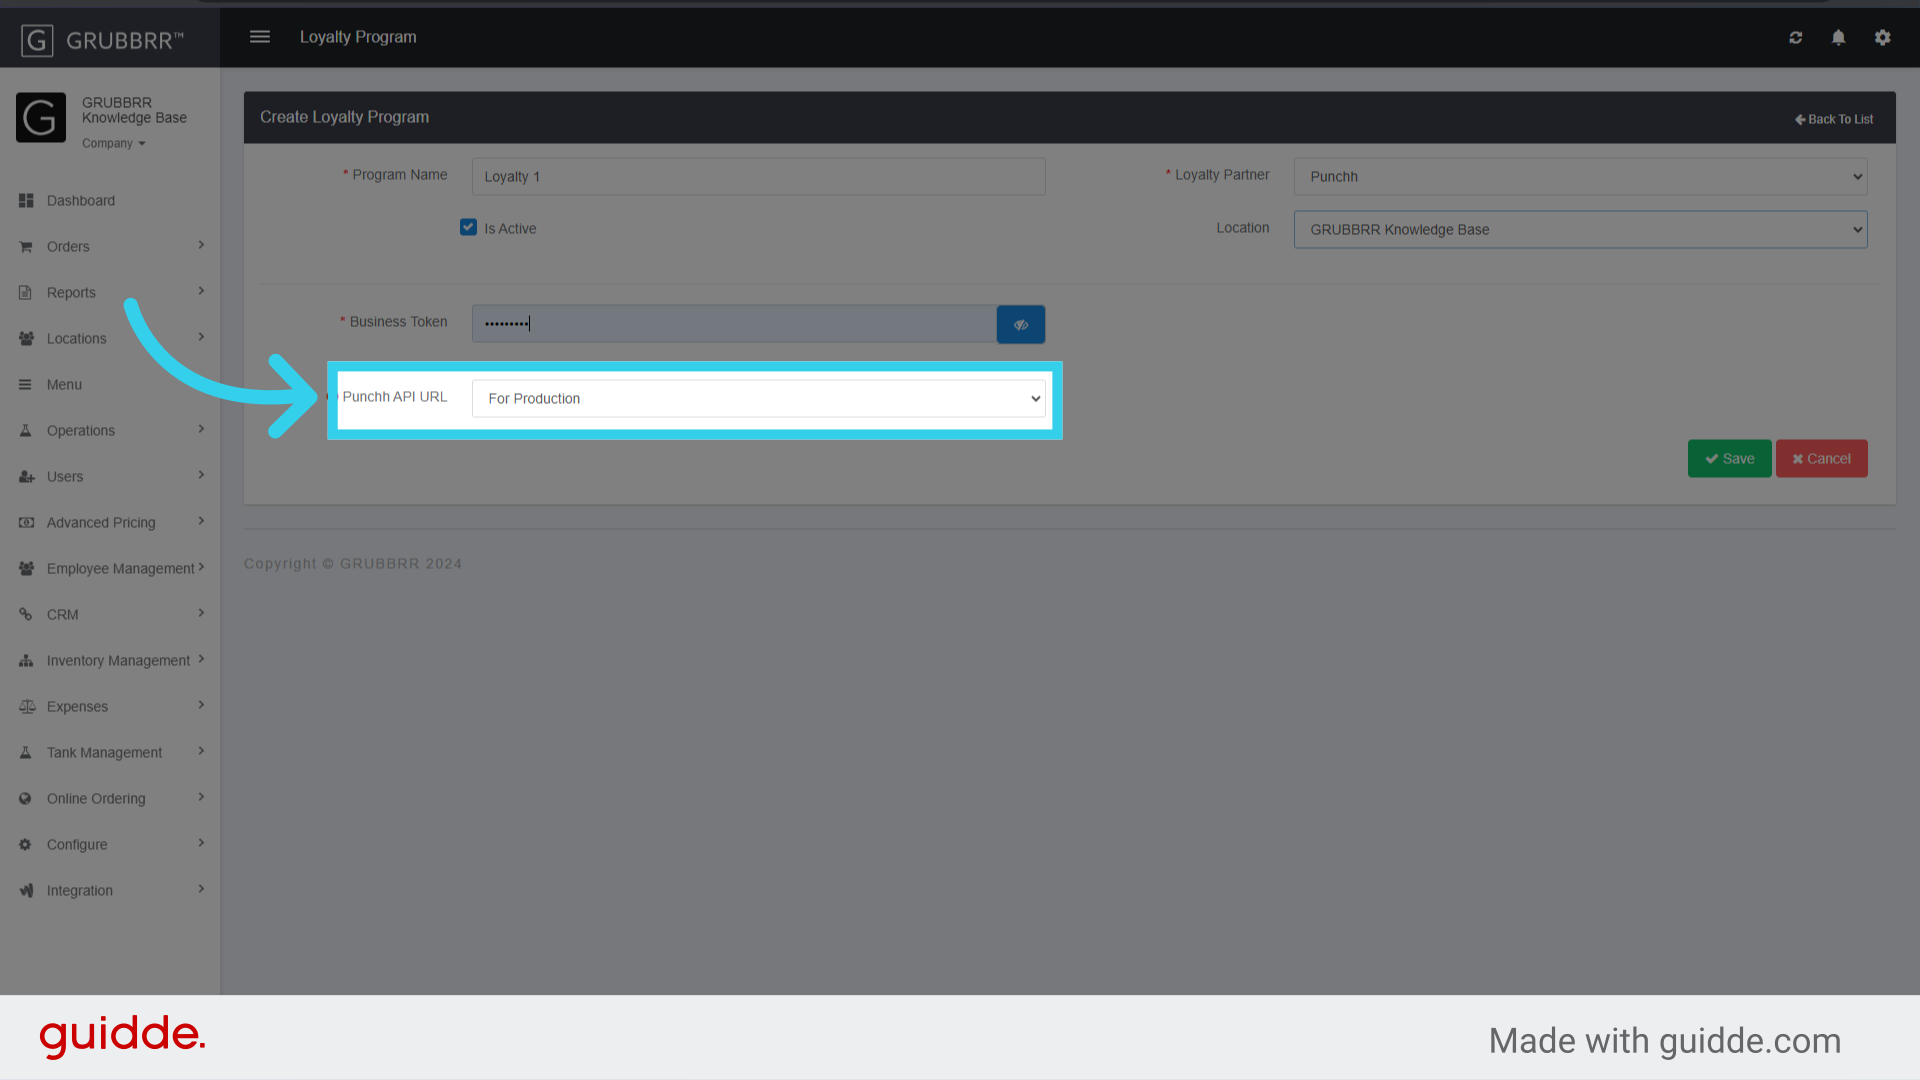
Task: Open the Location dropdown
Action: [1580, 230]
